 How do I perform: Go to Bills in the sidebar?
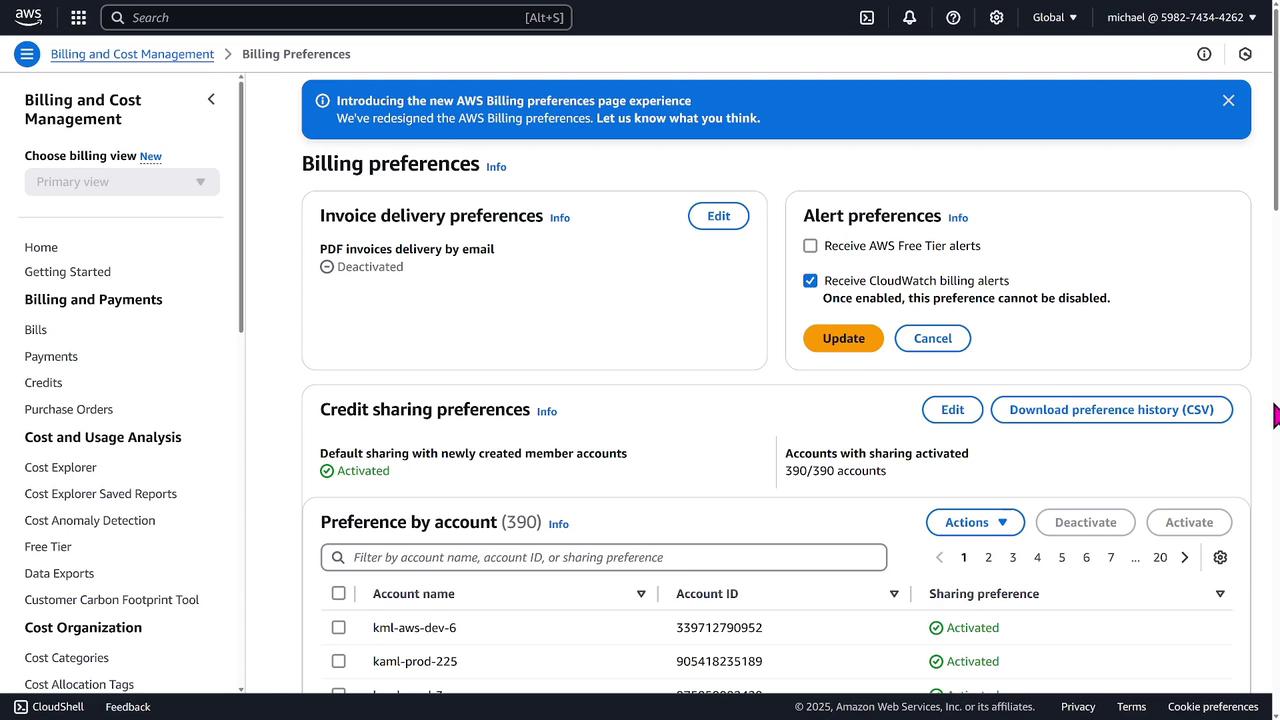click(x=36, y=330)
